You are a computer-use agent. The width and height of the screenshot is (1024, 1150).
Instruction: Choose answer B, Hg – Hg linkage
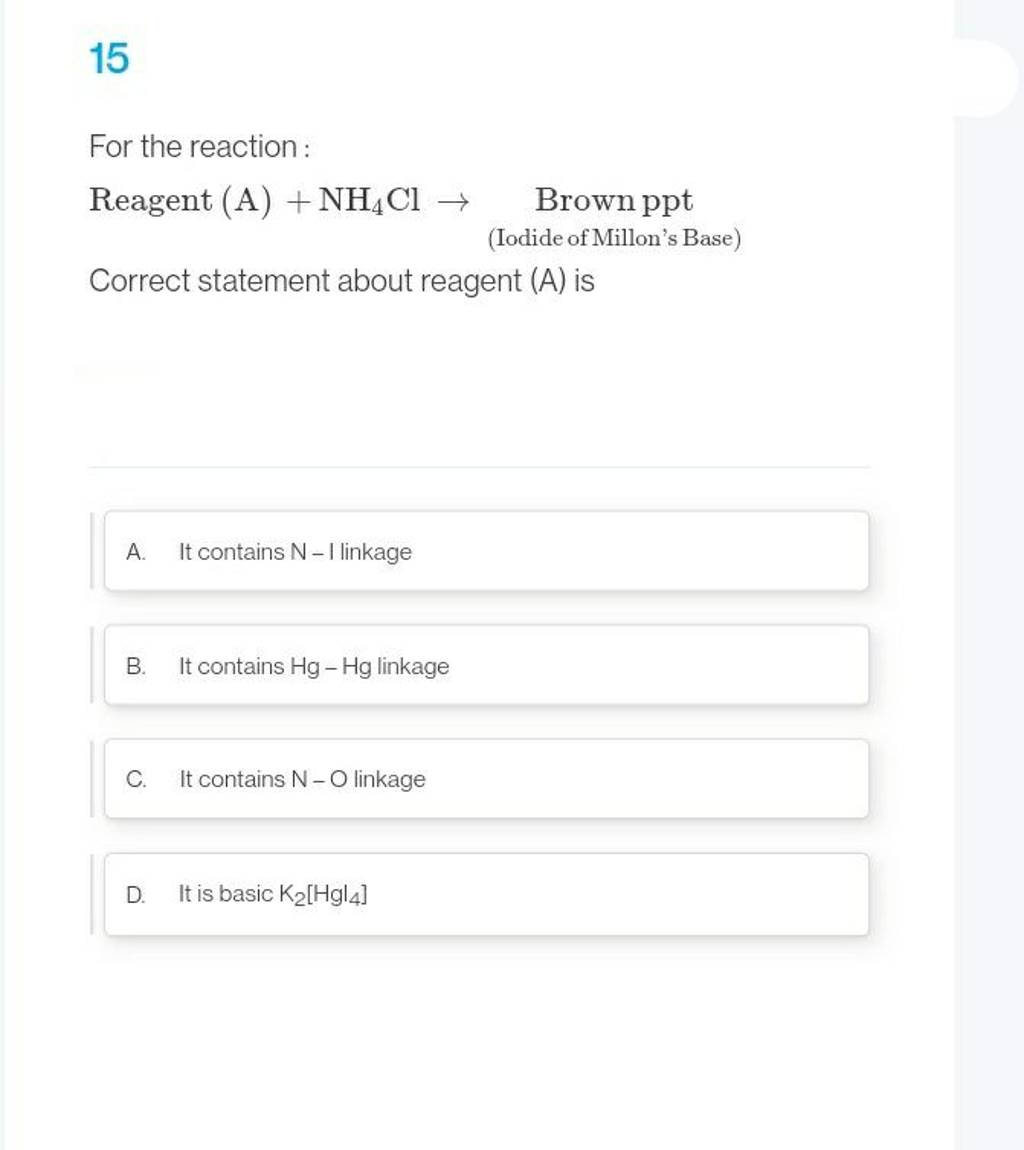point(486,665)
